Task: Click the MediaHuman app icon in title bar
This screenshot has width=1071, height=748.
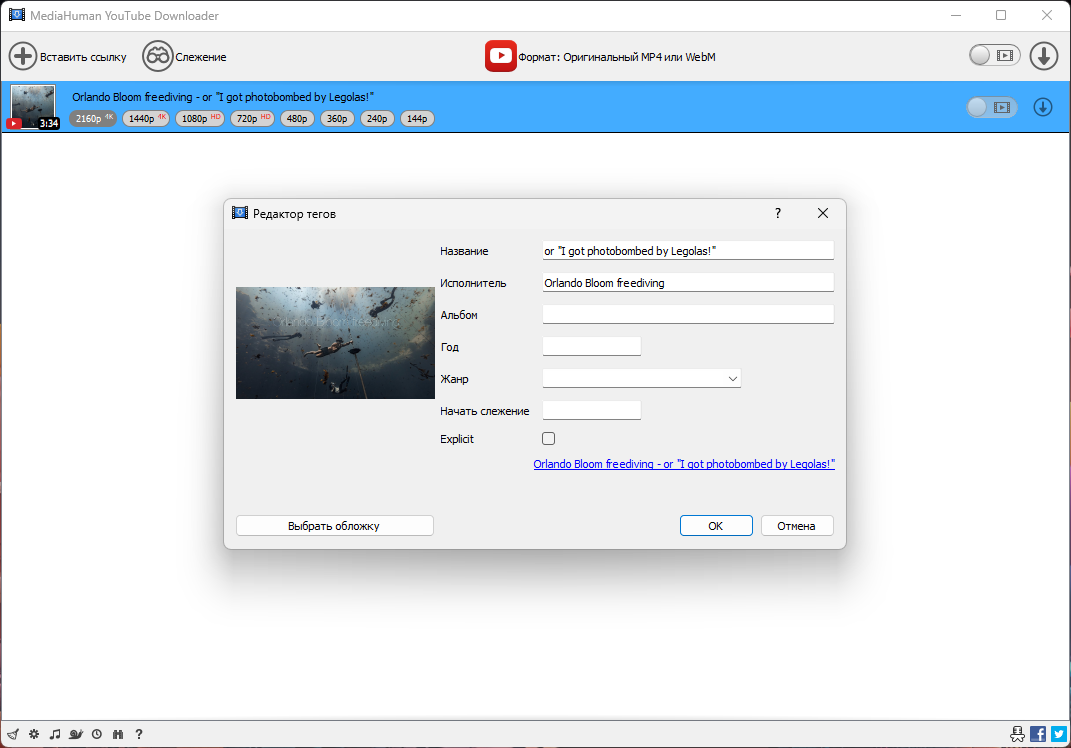Action: (x=16, y=15)
